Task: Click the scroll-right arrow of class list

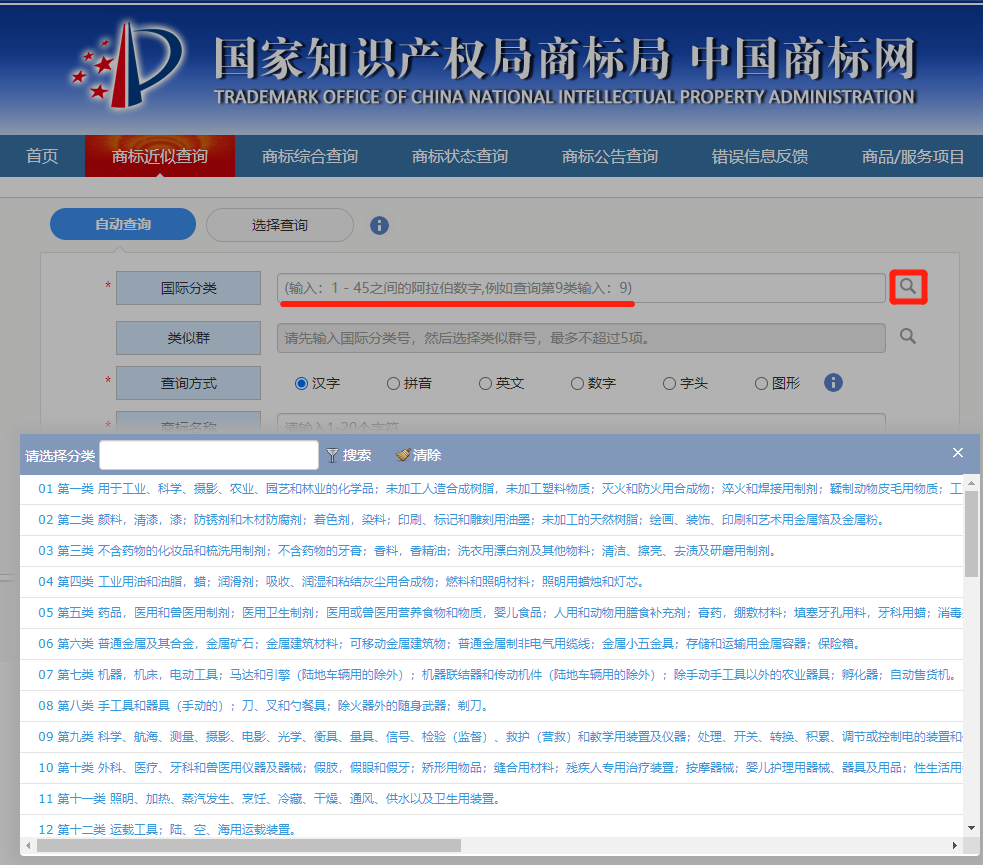Action: click(954, 846)
